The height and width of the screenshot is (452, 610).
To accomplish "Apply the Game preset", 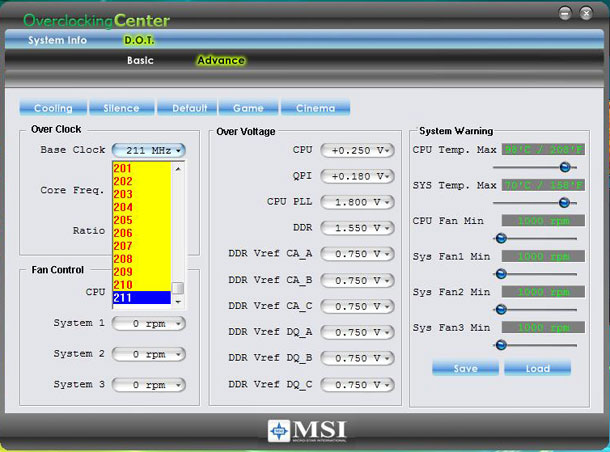I will [248, 108].
